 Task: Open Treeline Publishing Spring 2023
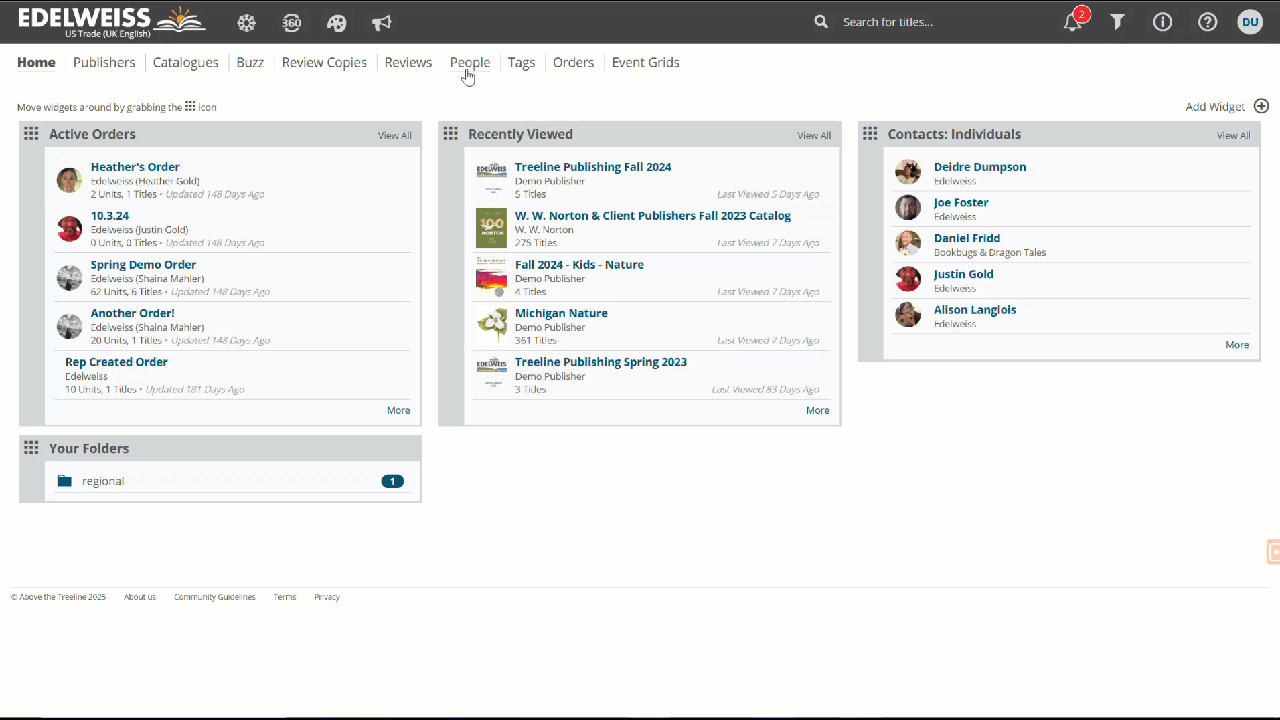click(x=601, y=362)
